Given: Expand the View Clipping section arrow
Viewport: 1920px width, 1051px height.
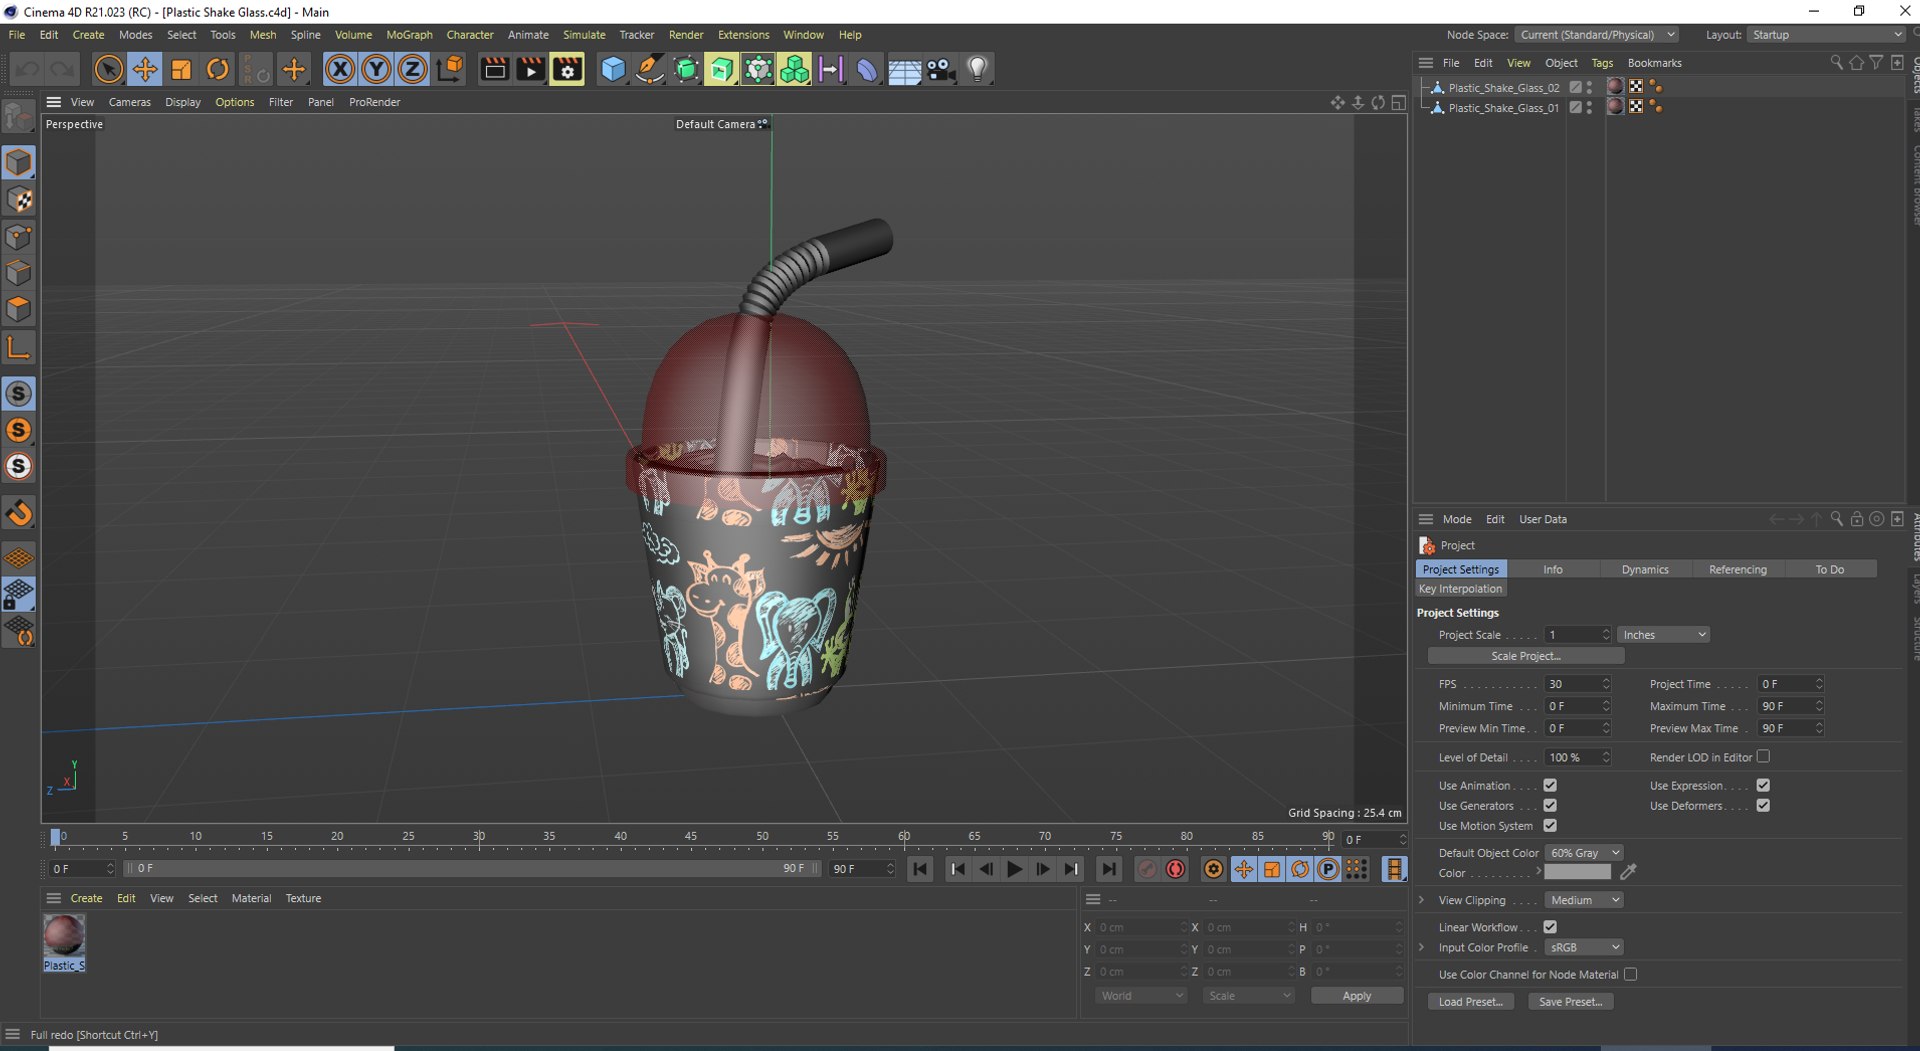Looking at the screenshot, I should click(x=1422, y=900).
